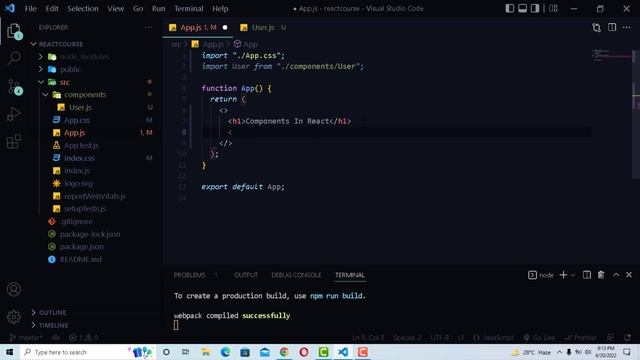Open User.js in the explorer tree
This screenshot has height=360, width=640.
click(x=80, y=107)
